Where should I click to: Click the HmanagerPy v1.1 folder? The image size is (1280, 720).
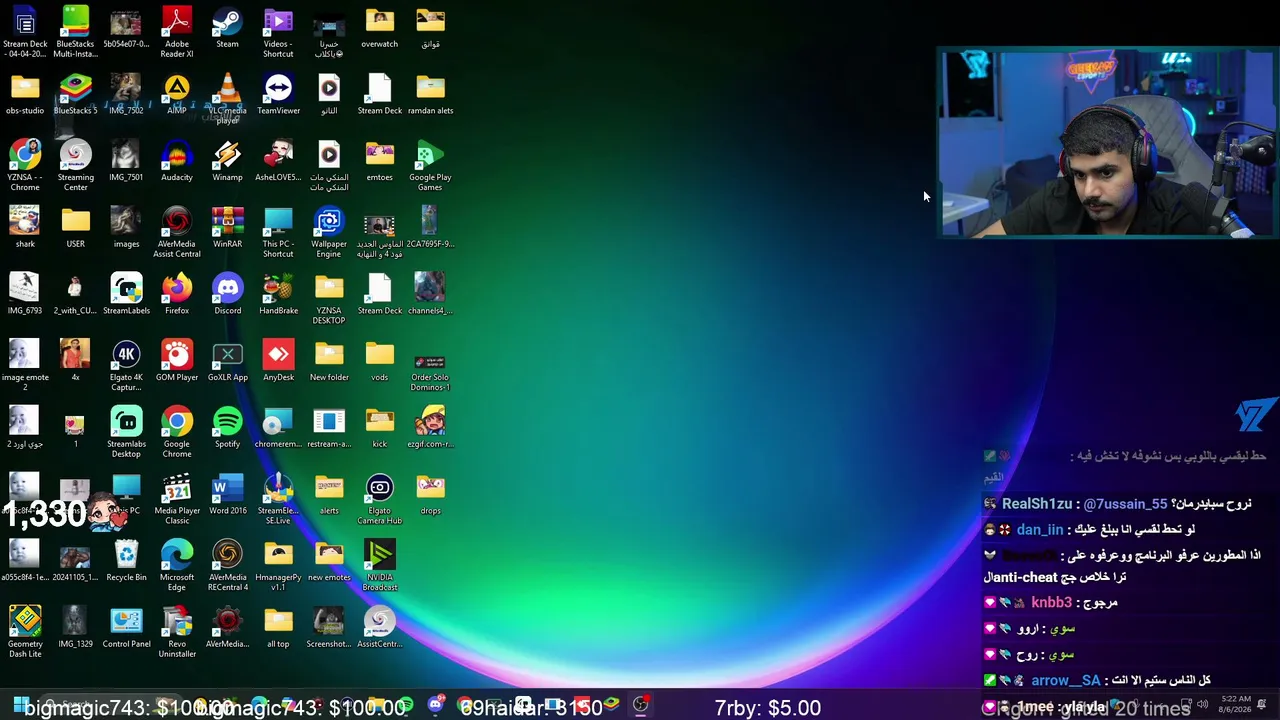(278, 566)
